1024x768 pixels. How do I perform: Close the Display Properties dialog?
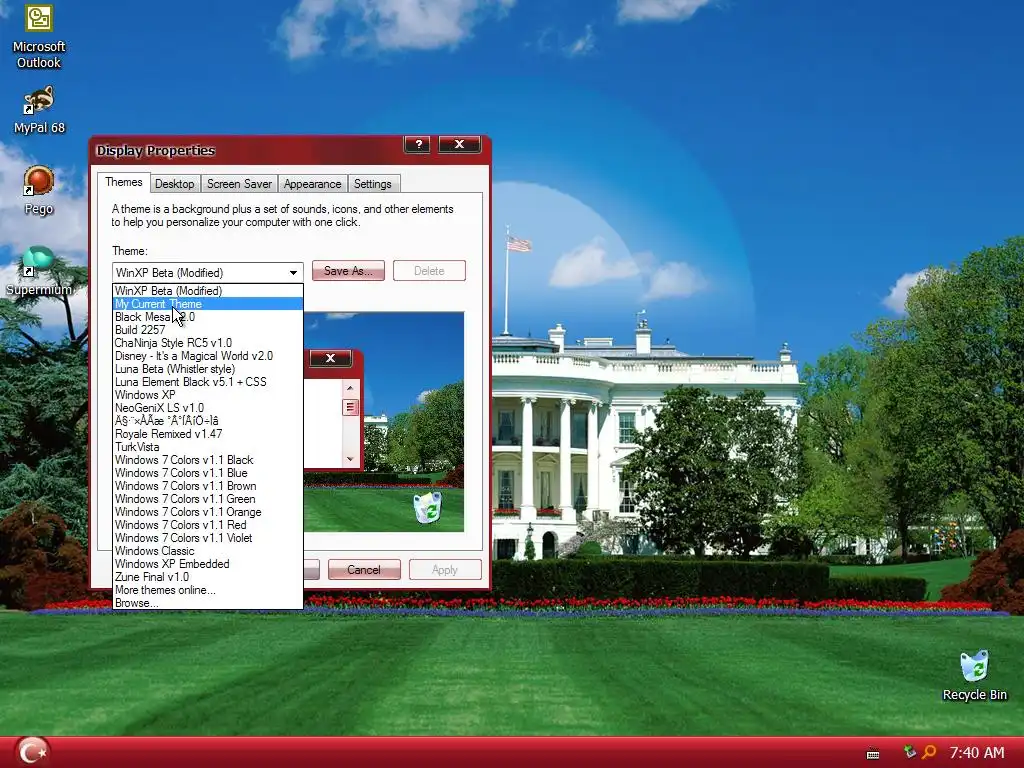[459, 144]
